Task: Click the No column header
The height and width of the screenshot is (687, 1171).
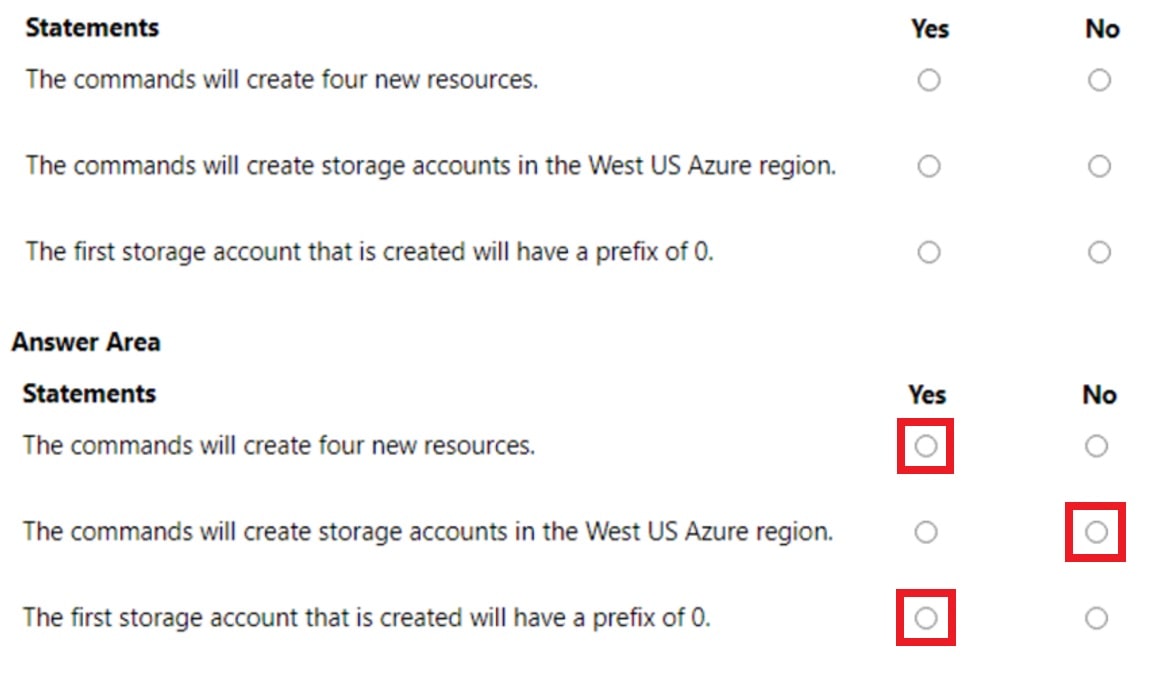Action: (x=1101, y=29)
